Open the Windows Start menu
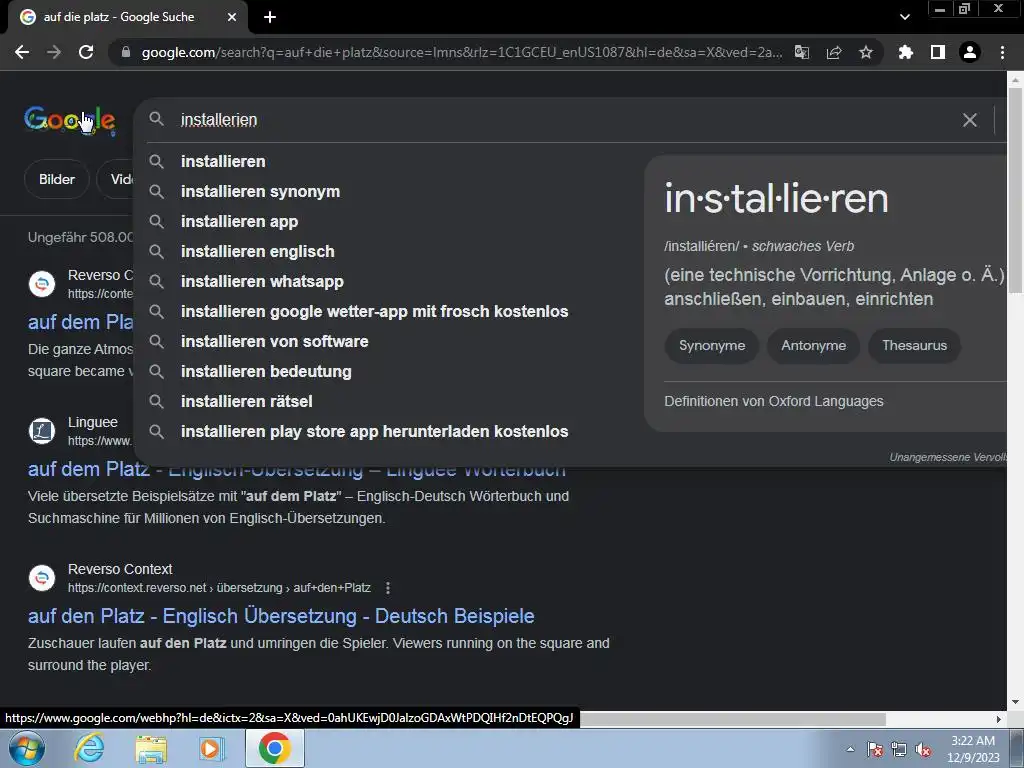 27,748
